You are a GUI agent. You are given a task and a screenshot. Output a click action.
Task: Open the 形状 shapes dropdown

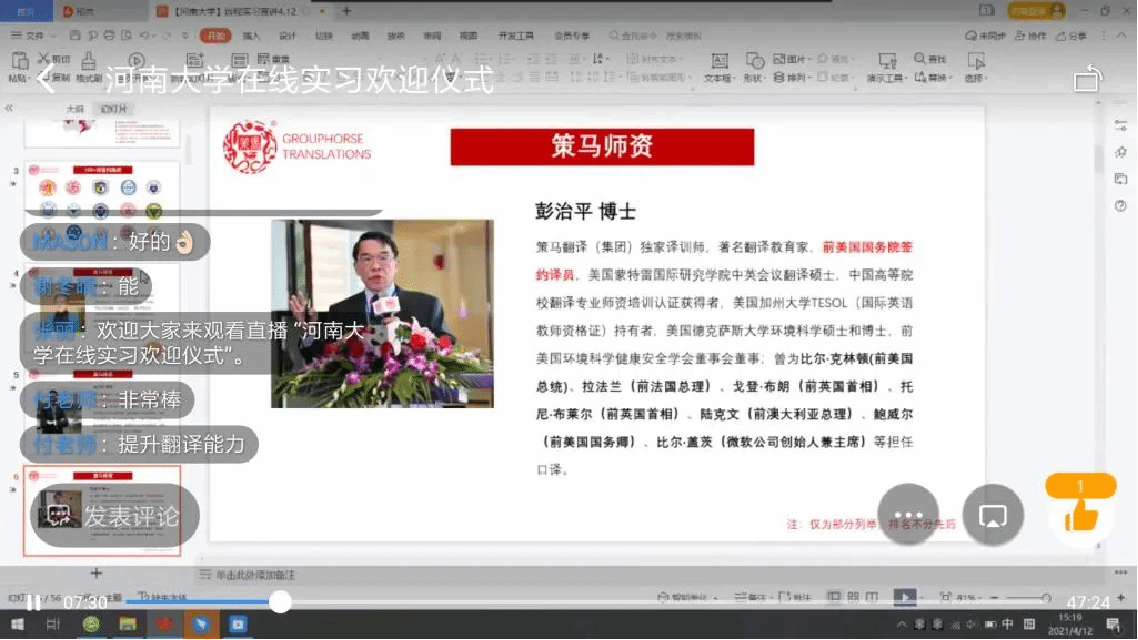coord(754,67)
